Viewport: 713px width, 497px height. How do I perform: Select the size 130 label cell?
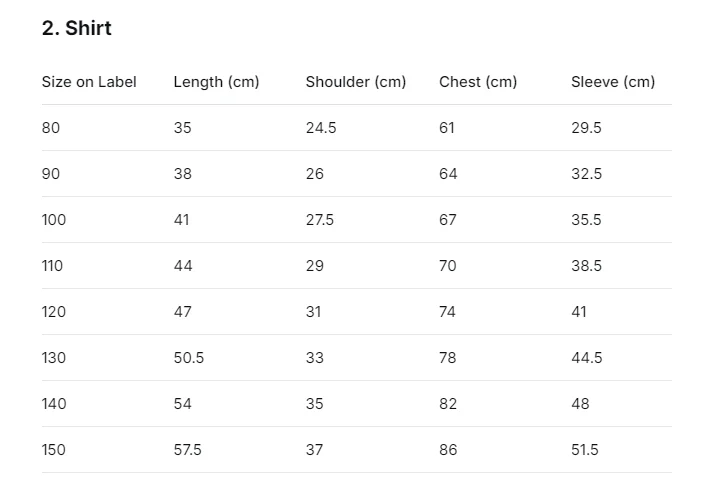pos(54,357)
